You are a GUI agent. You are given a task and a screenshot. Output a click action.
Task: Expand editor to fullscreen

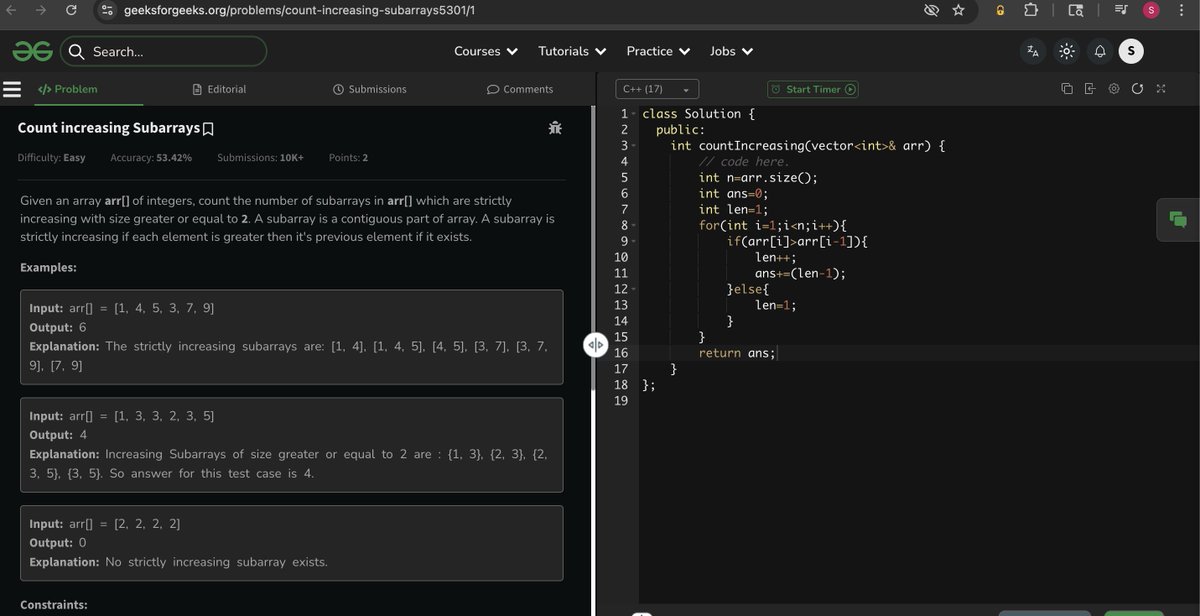(1161, 89)
